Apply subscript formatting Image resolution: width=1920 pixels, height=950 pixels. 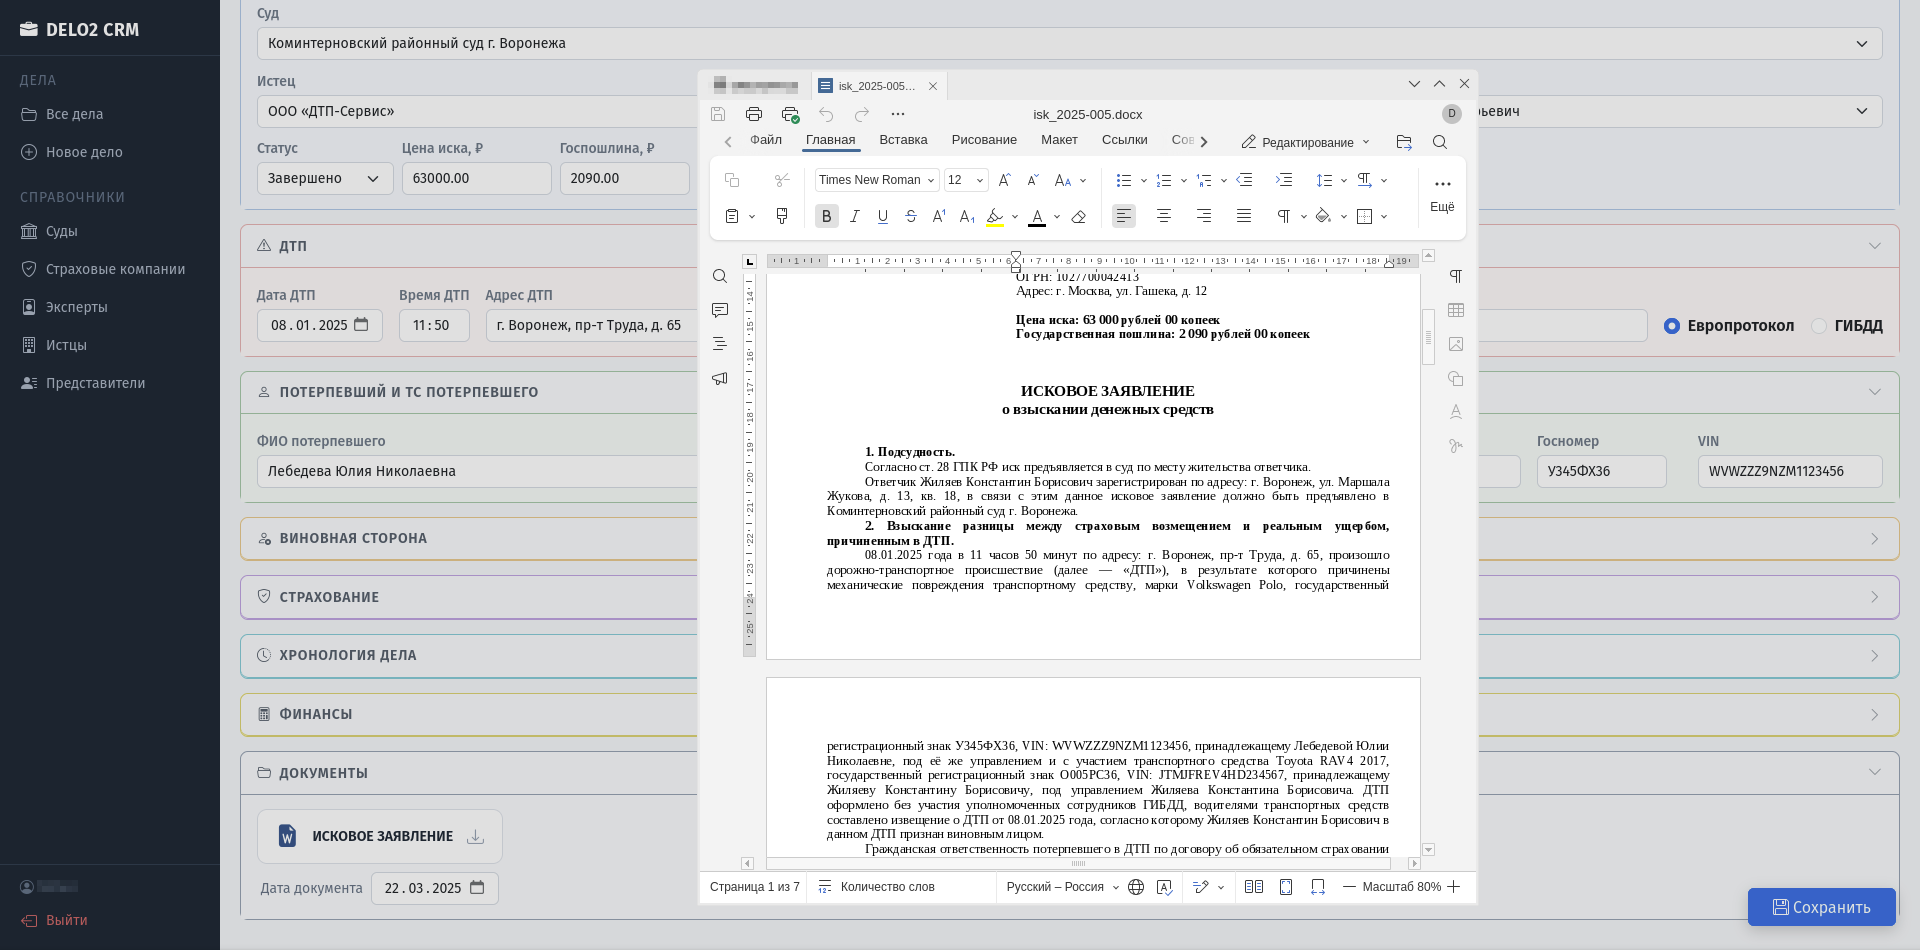point(967,216)
